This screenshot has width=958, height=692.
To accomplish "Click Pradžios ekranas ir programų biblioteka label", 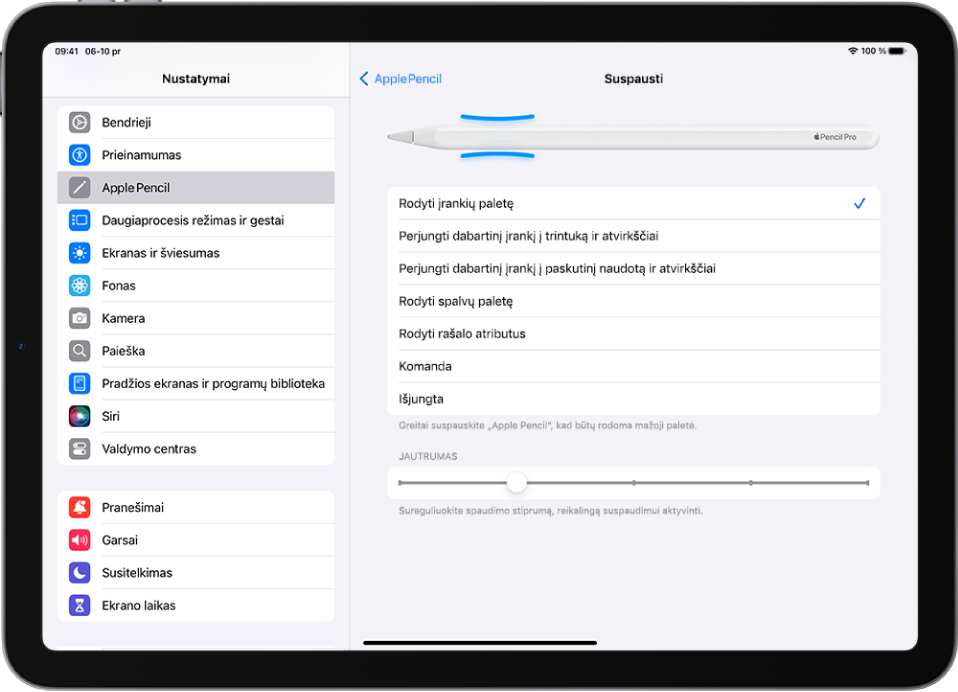I will tap(213, 384).
